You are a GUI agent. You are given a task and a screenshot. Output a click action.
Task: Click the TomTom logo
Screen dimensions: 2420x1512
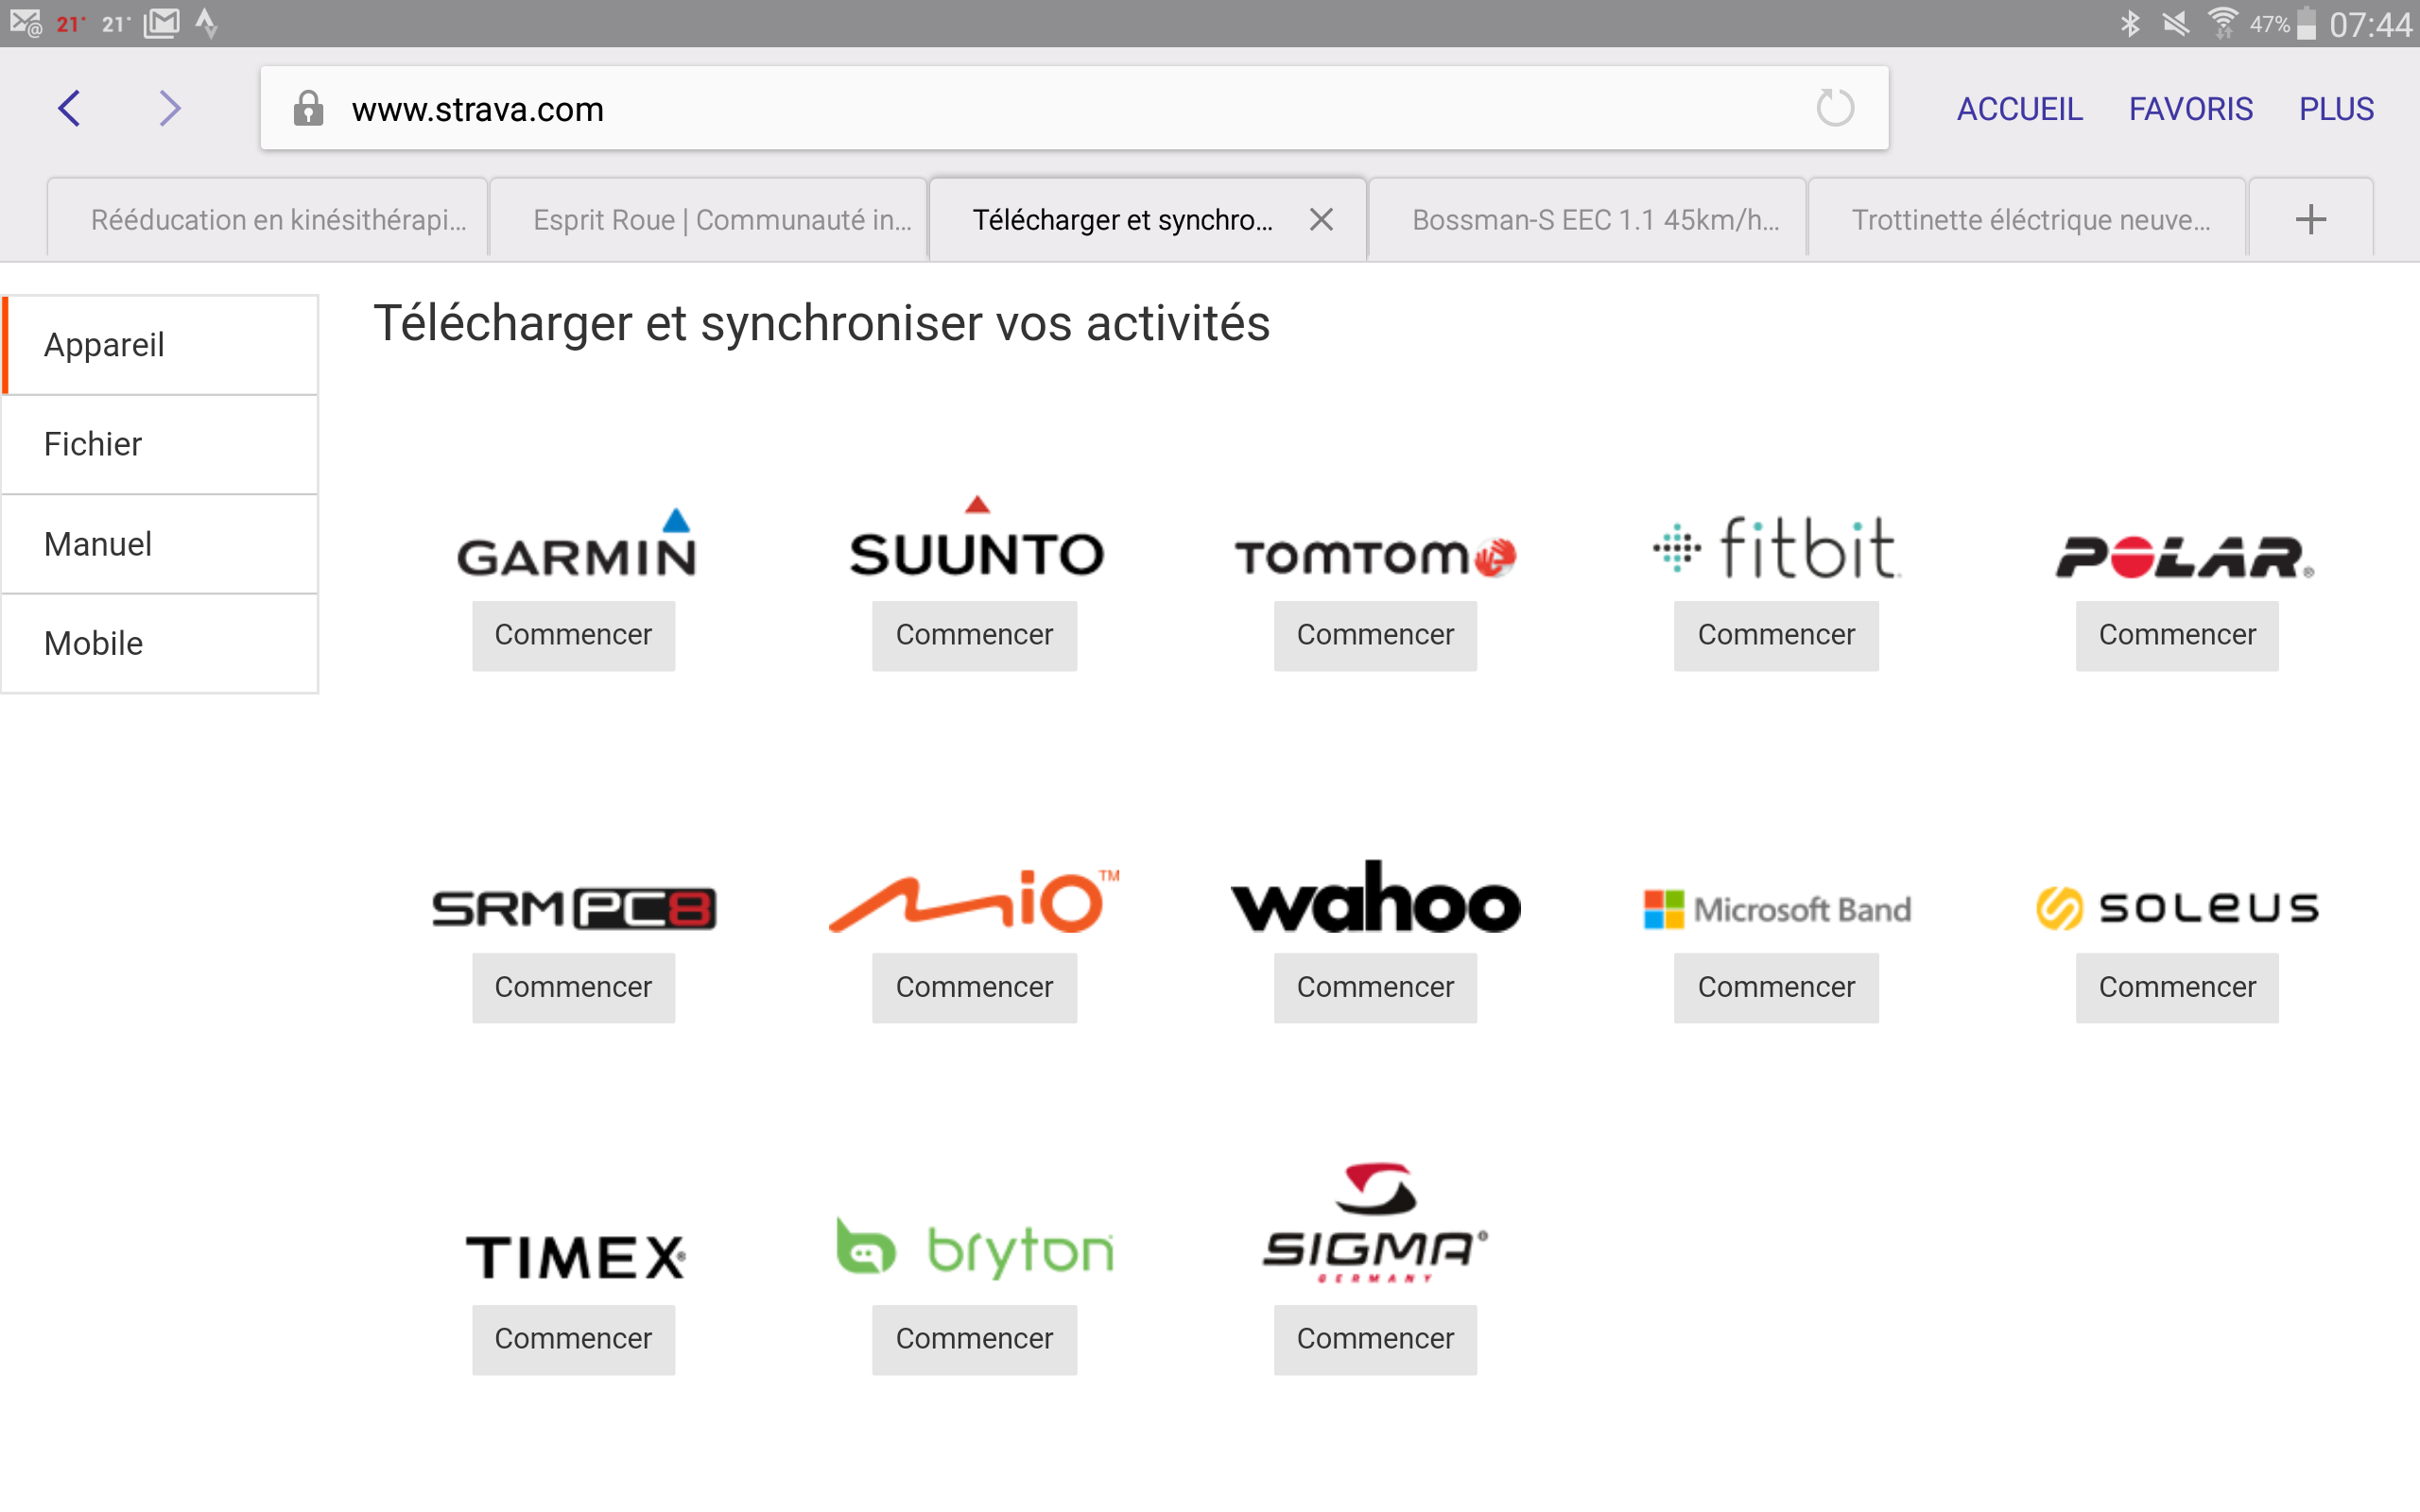coord(1375,556)
